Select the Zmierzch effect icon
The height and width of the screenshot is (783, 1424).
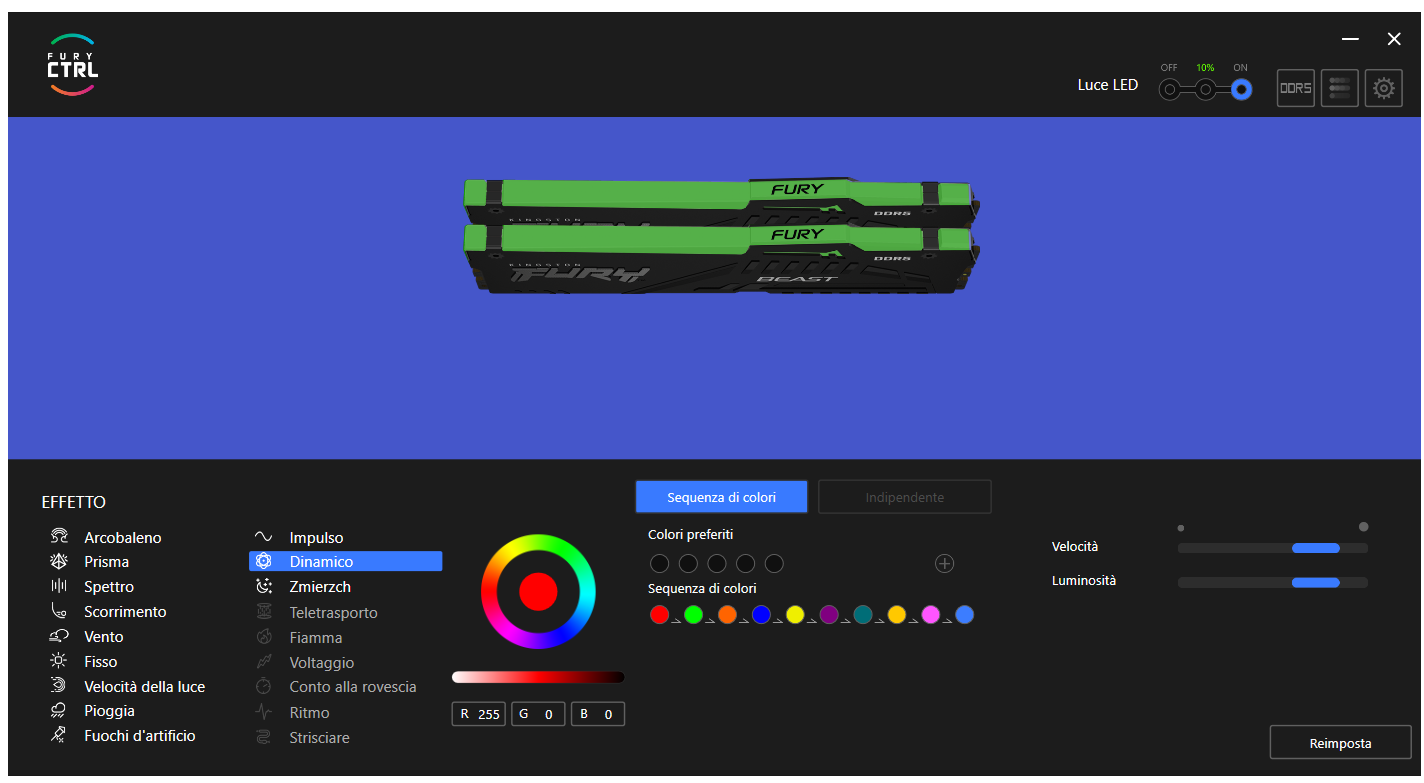point(264,587)
